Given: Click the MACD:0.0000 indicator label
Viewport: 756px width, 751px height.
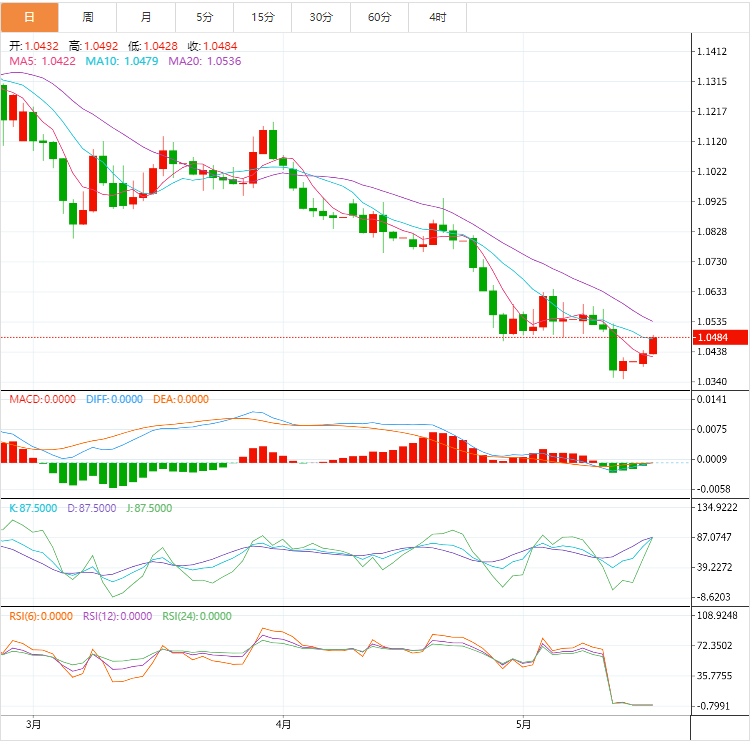Looking at the screenshot, I should tap(42, 399).
